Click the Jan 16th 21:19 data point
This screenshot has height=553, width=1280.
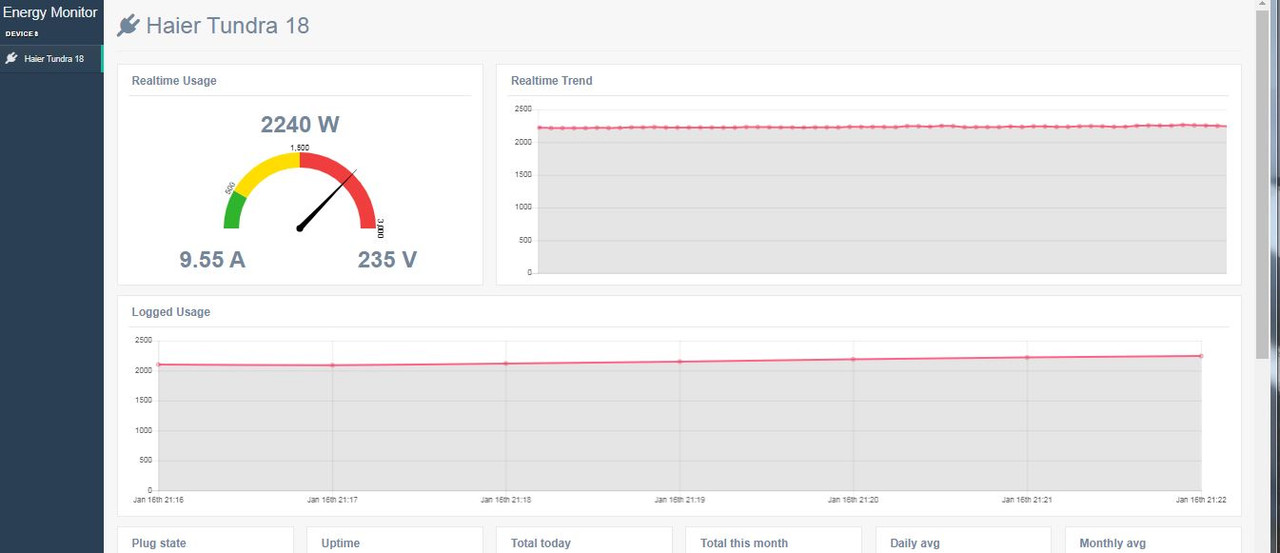point(680,361)
